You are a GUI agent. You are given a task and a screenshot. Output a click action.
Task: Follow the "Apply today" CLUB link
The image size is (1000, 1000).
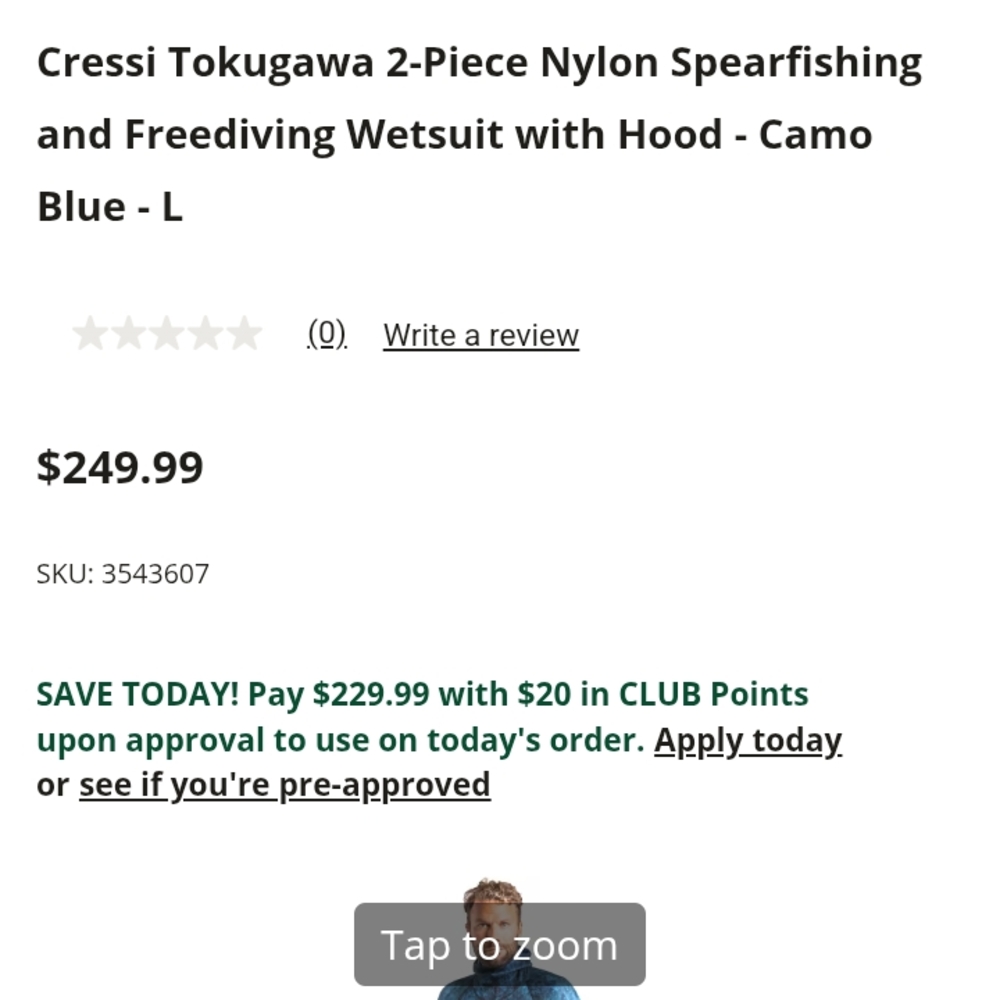(749, 740)
